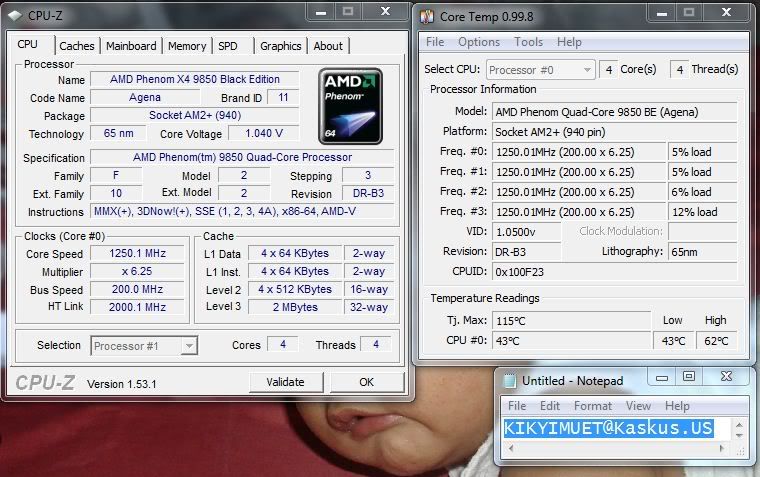Close the Core Temp window

[x=726, y=12]
